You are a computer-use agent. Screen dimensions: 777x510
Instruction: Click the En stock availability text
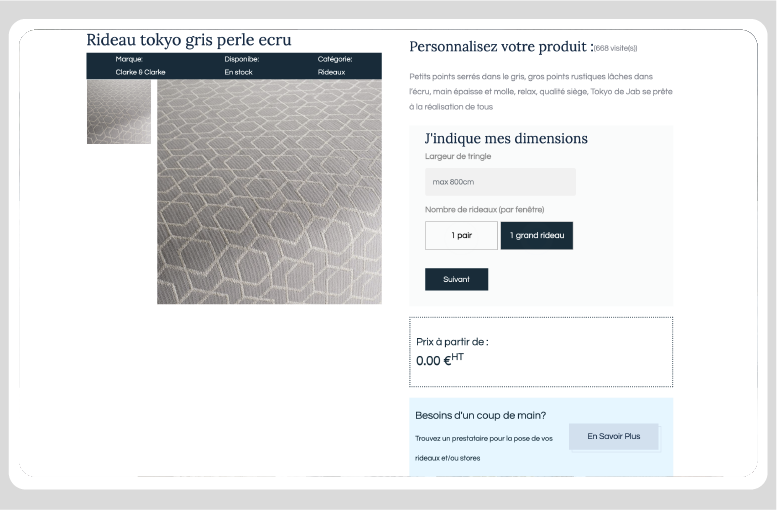point(238,72)
